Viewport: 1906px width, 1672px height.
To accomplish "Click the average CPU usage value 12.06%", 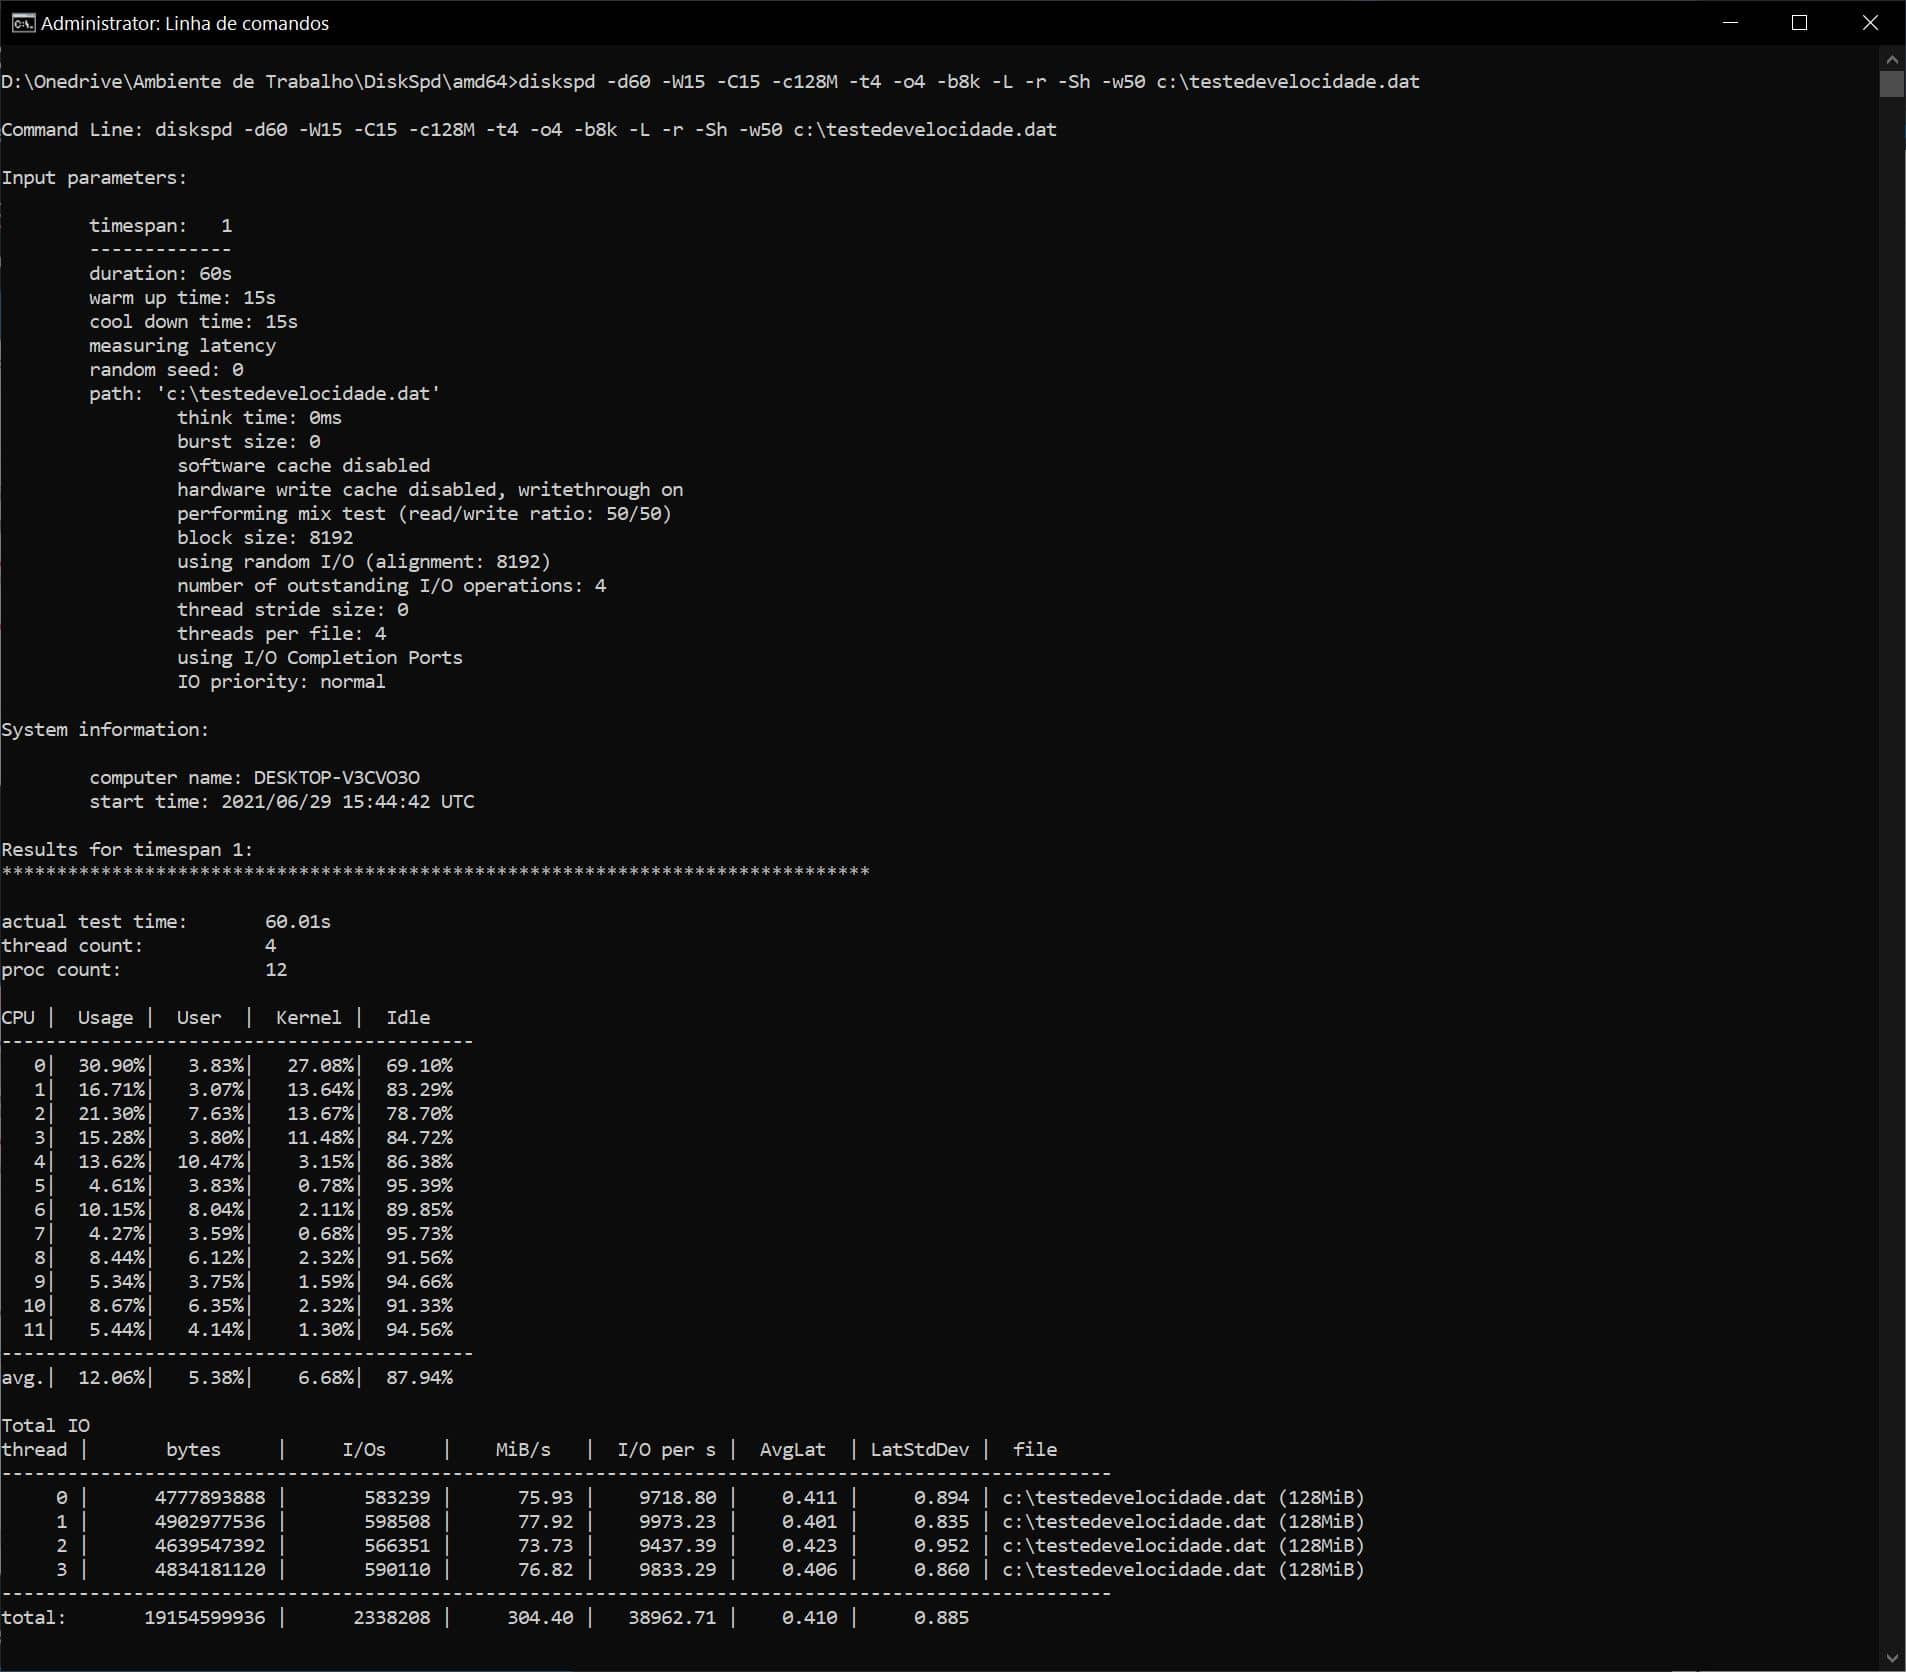I will tap(111, 1378).
